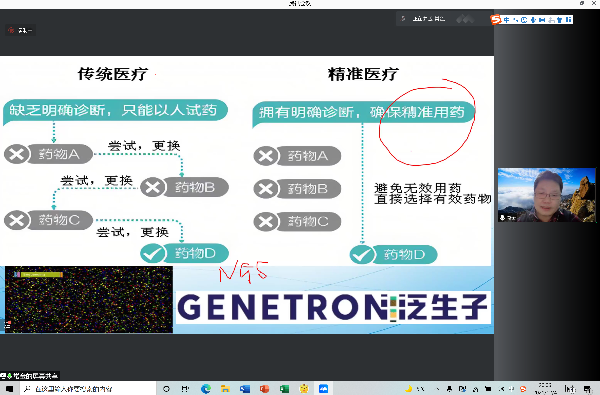Launch Microsoft Edge from the taskbar
This screenshot has width=600, height=395.
(x=206, y=389)
